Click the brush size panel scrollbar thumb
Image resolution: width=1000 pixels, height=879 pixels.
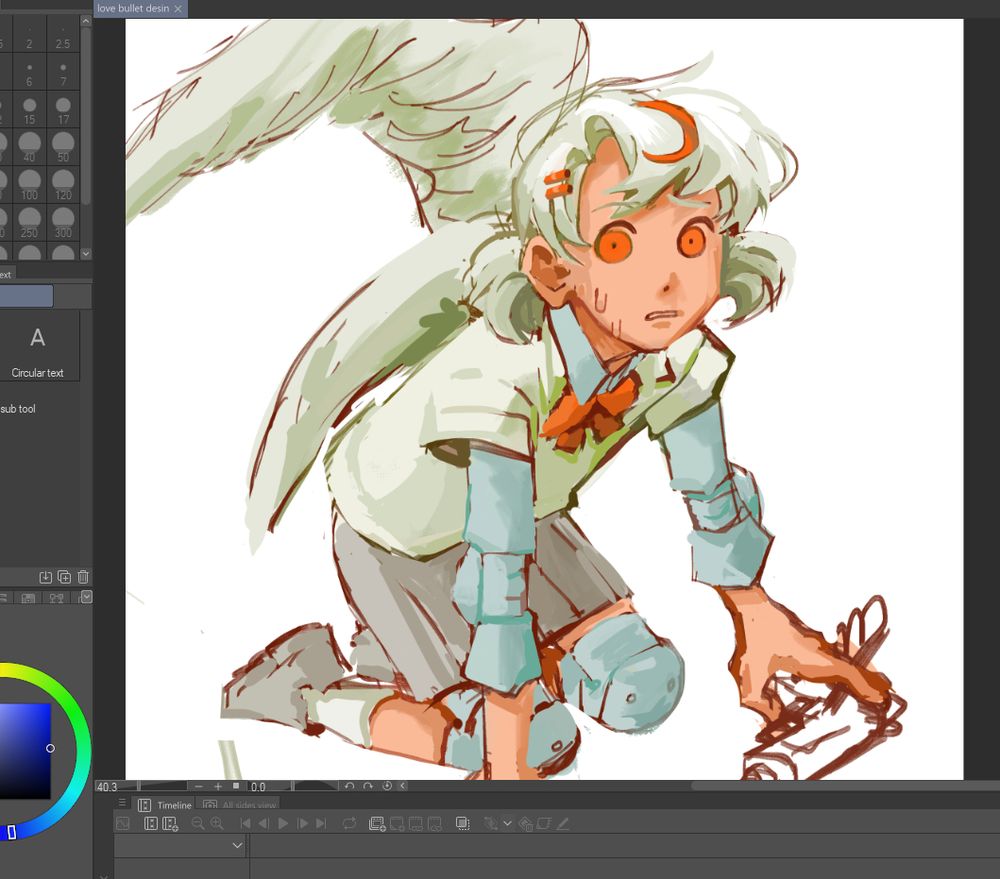pos(86,115)
